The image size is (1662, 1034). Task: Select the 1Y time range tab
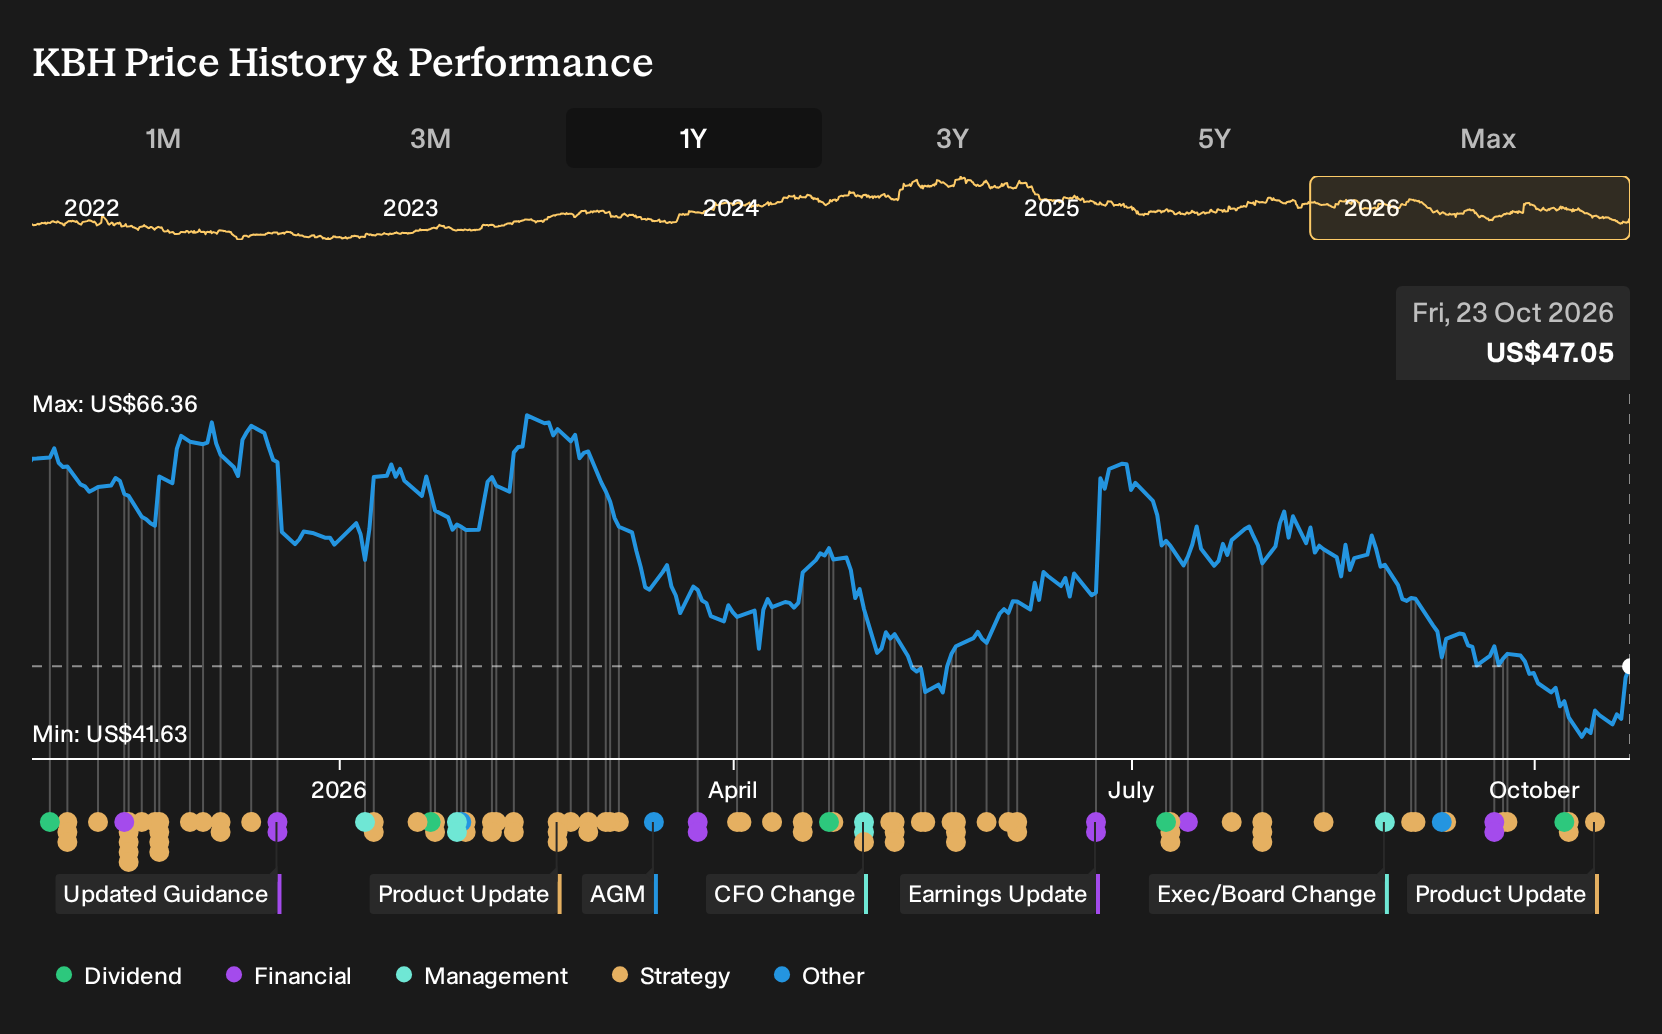click(693, 138)
